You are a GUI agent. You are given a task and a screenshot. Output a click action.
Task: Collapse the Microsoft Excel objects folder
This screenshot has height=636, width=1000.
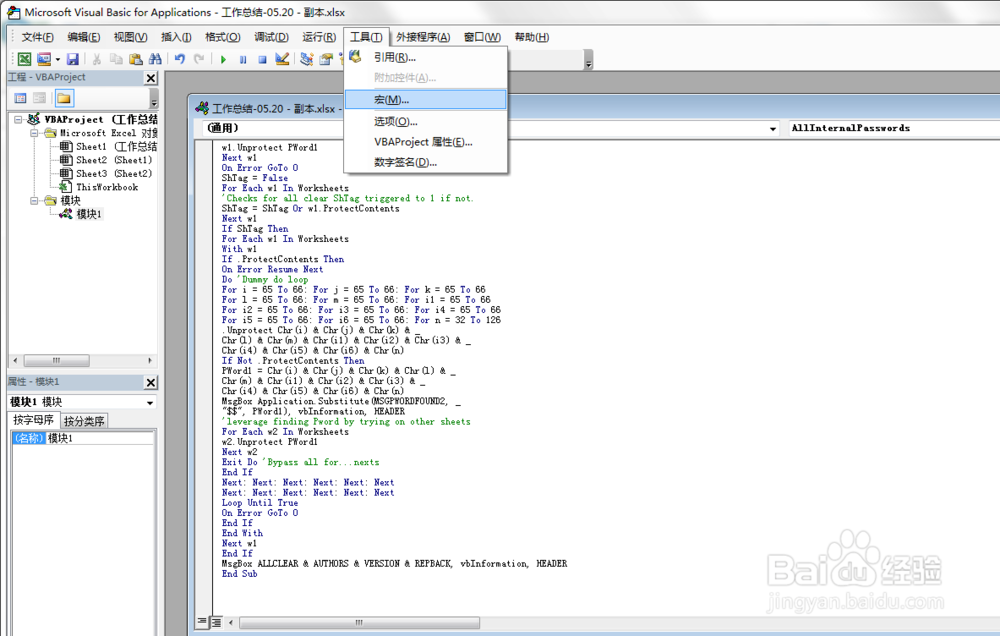(x=34, y=133)
